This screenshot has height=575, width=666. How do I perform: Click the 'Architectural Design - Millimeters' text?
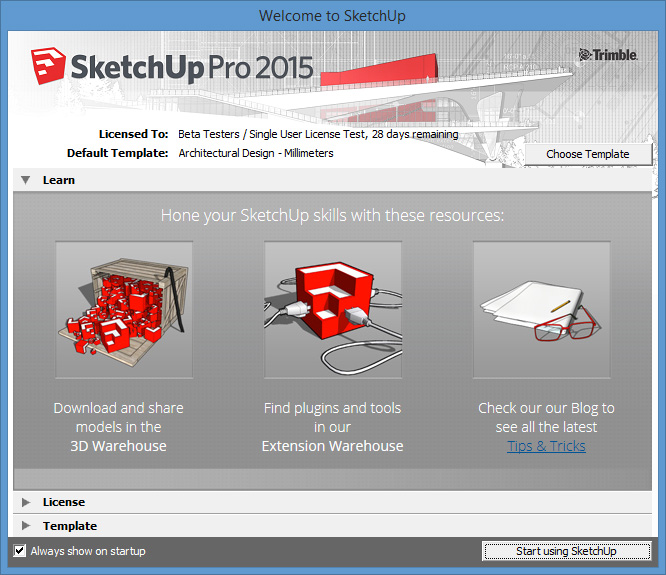point(256,153)
